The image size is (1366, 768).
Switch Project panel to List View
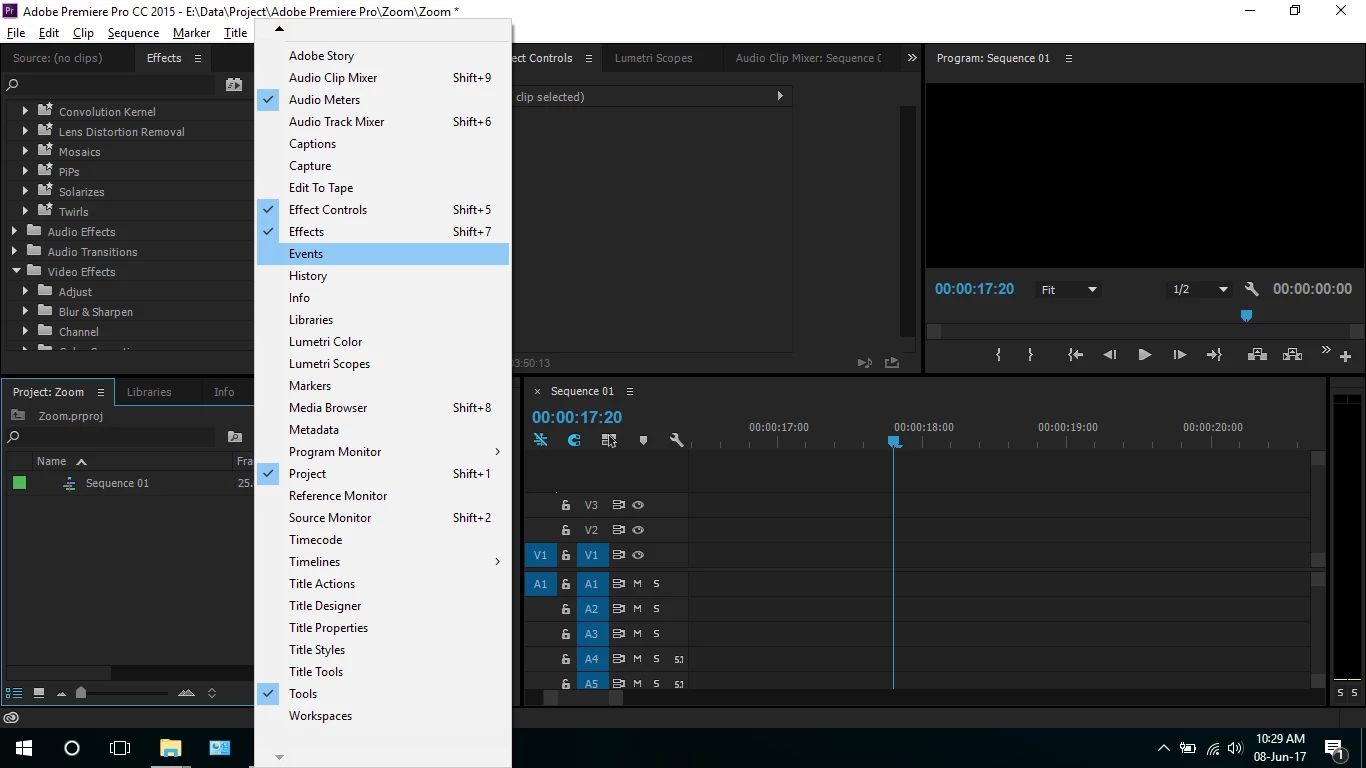click(x=14, y=693)
